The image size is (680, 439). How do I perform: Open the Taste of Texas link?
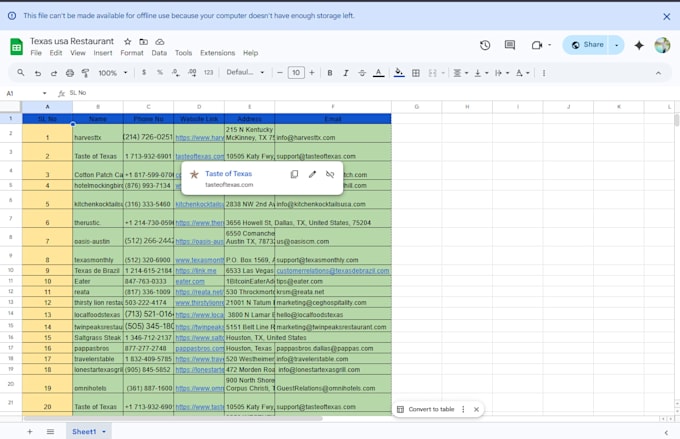point(229,174)
